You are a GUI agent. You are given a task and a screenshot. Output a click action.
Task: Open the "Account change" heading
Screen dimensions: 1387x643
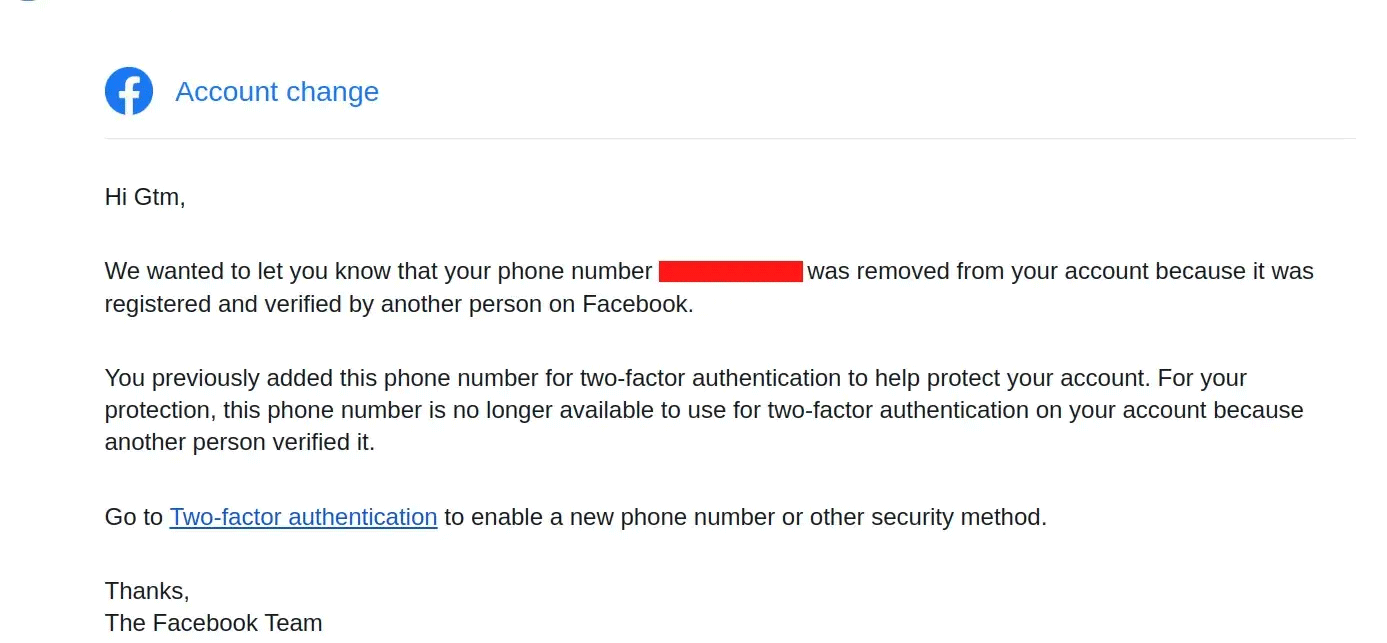point(277,92)
